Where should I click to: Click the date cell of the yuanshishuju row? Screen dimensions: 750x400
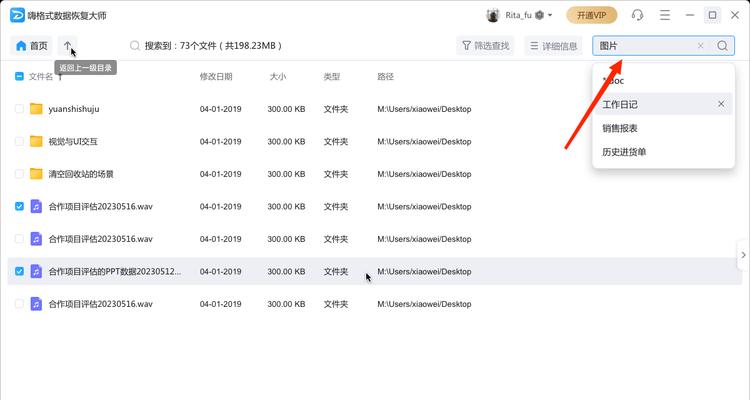(221, 109)
